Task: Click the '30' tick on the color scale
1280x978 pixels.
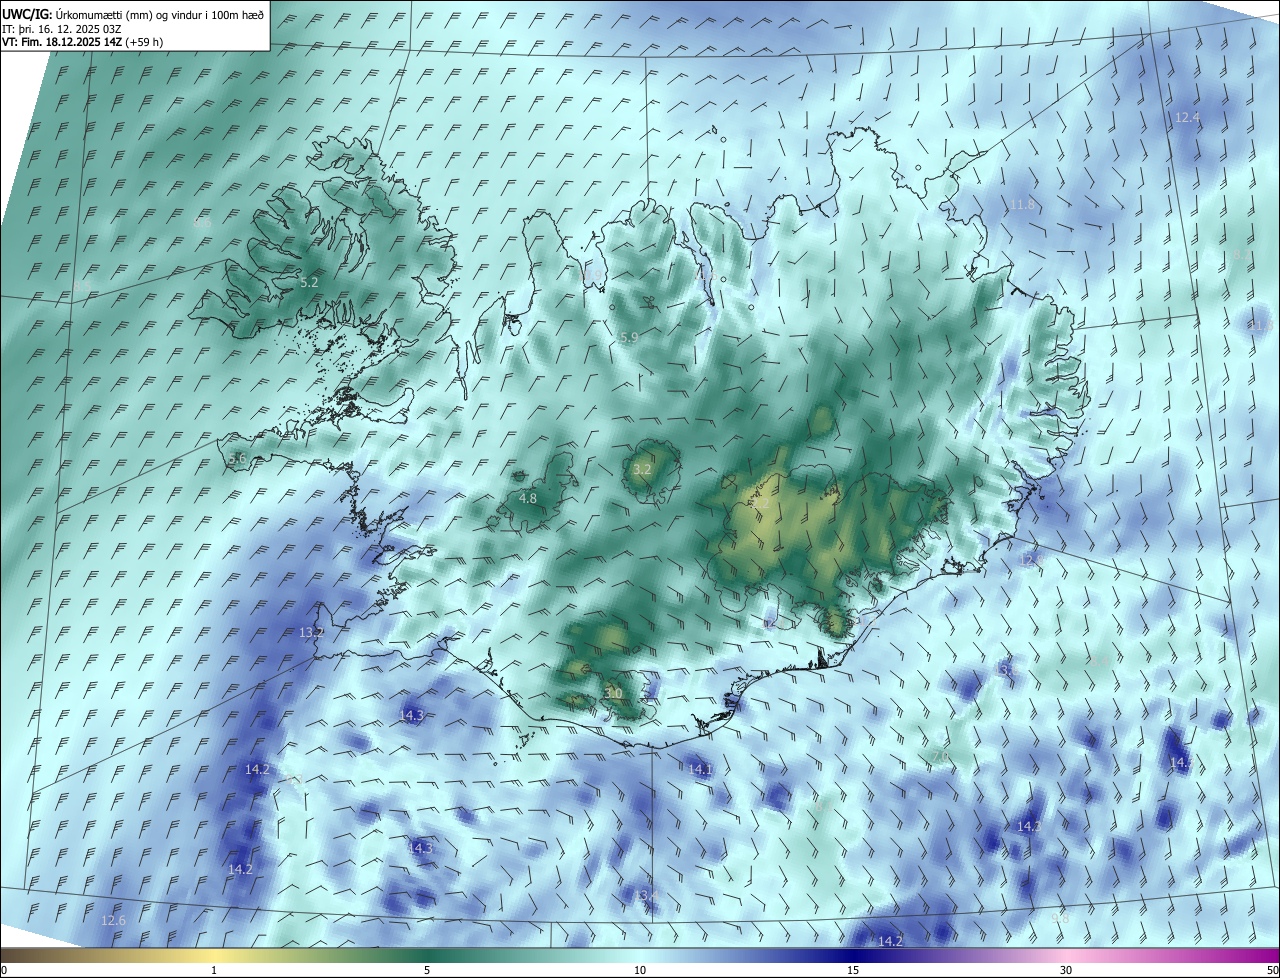Action: pos(1066,970)
